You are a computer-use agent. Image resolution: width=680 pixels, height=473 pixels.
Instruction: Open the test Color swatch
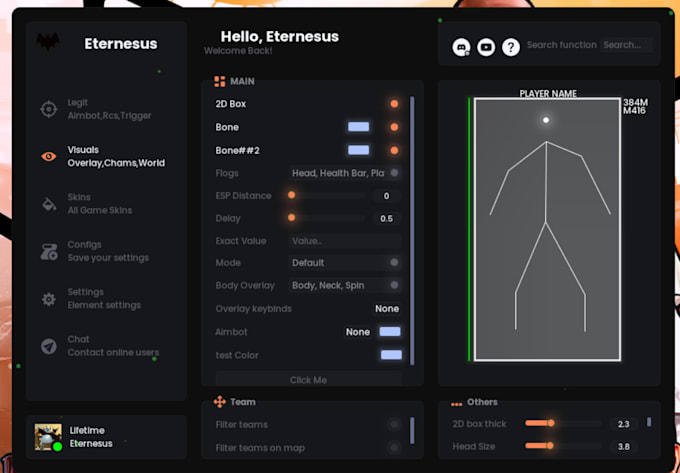[x=391, y=355]
